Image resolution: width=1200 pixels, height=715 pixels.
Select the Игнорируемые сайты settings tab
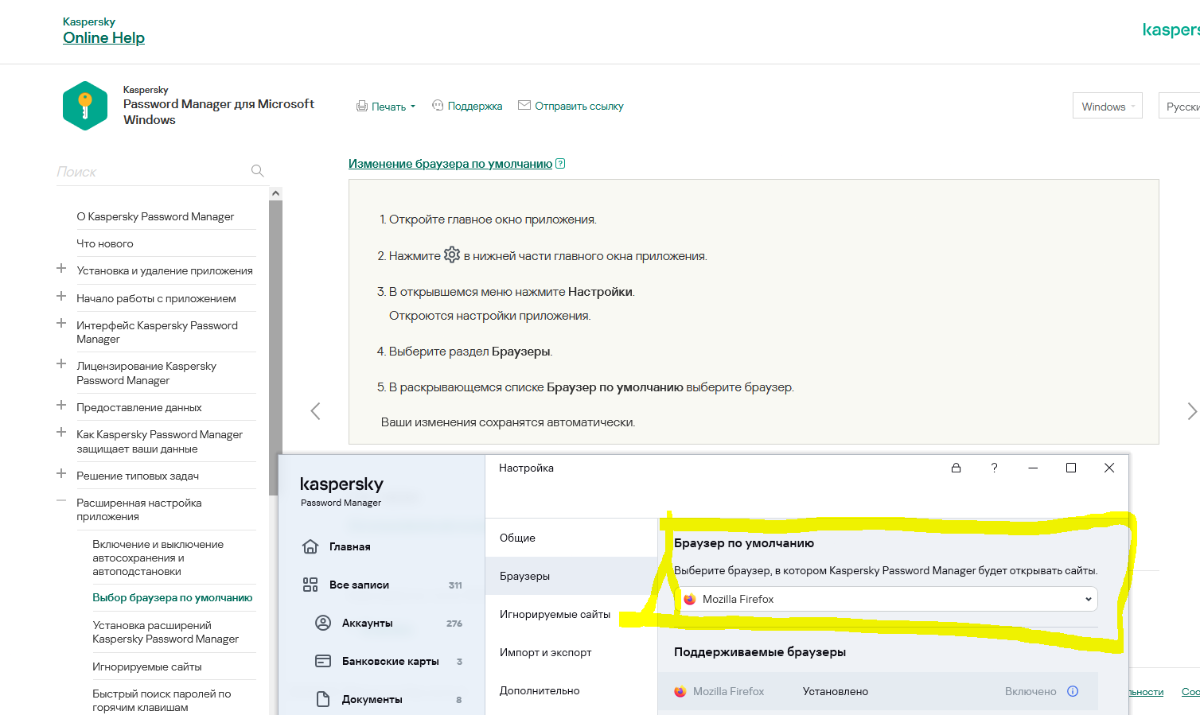click(571, 614)
